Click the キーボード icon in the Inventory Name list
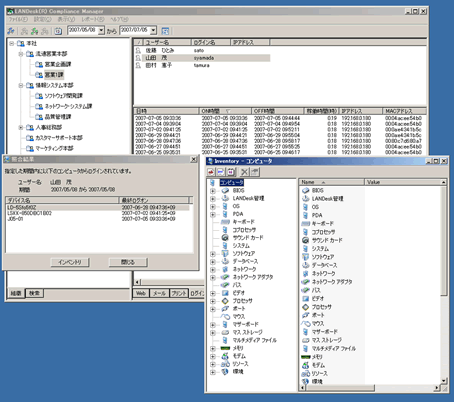Image resolution: width=454 pixels, height=402 pixels. 306,223
